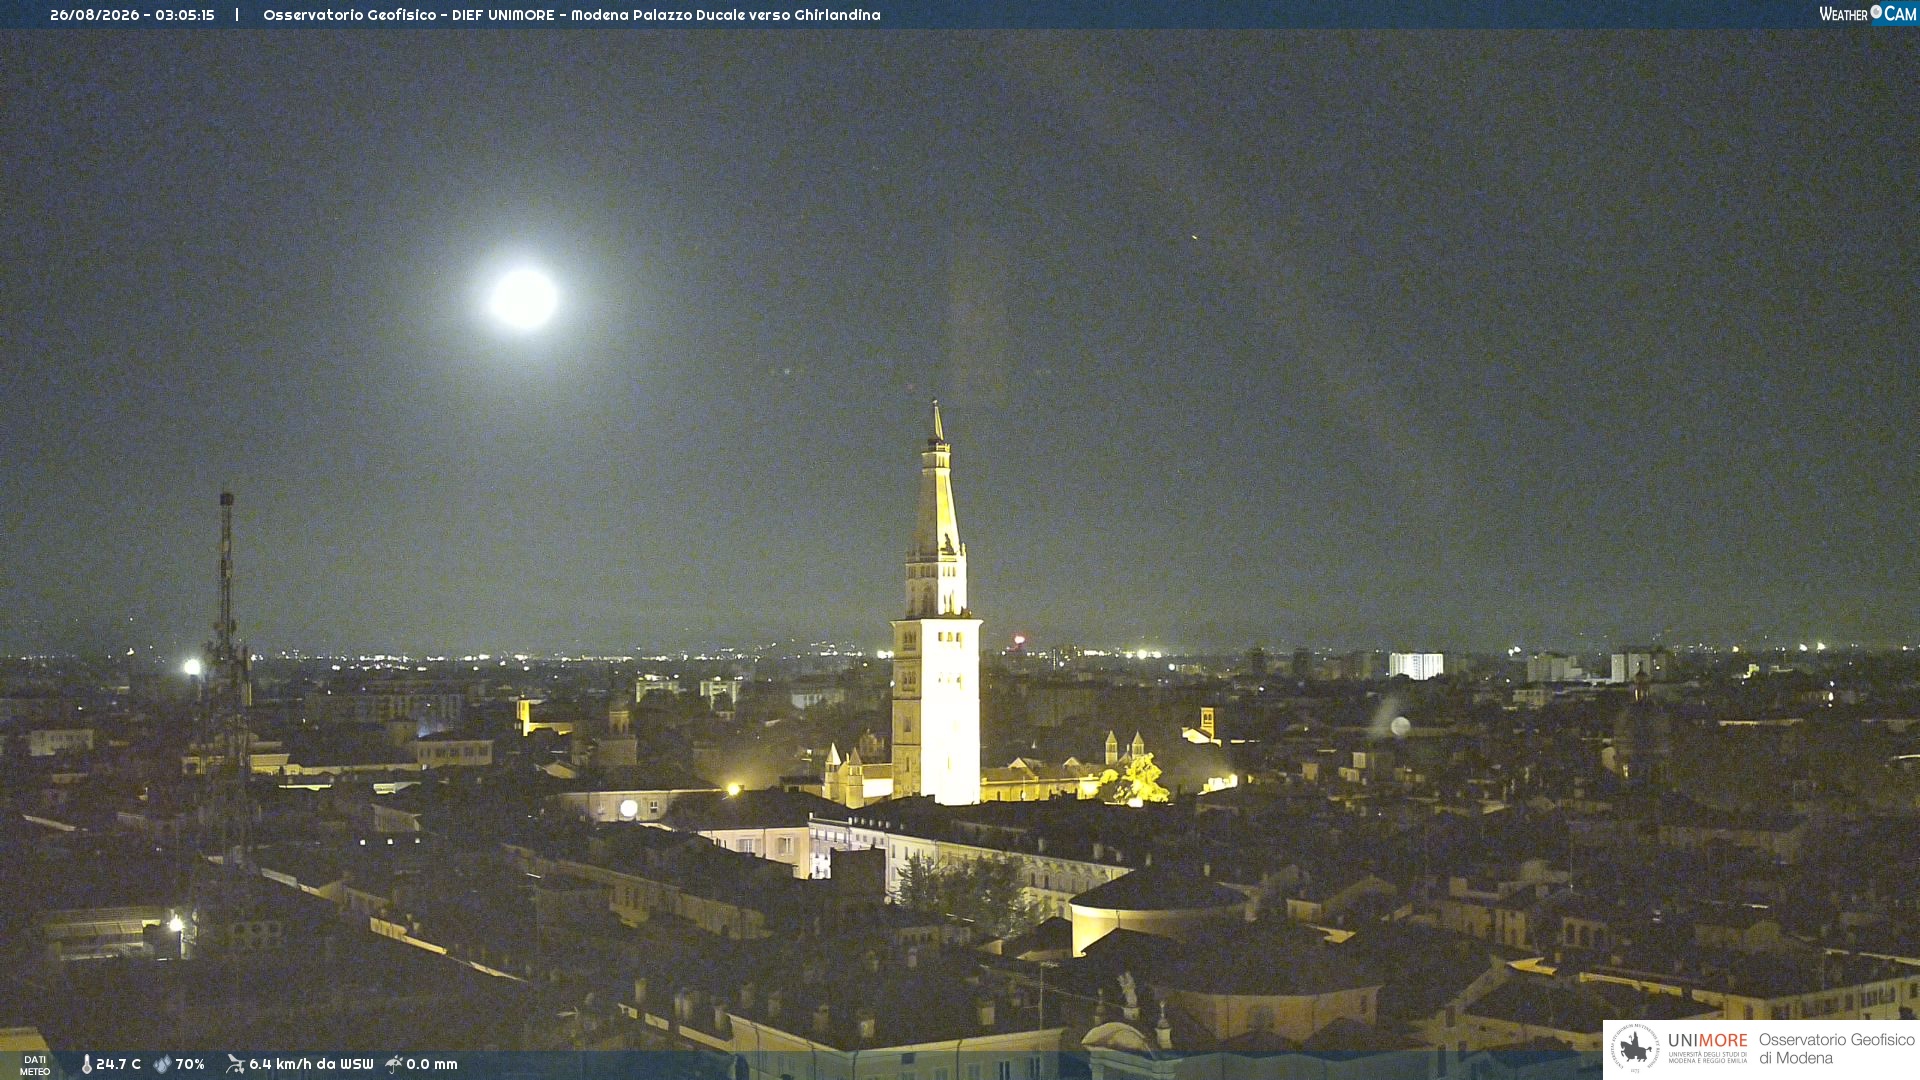Click the UNIMORE wordmark text
1920x1080 pixels.
click(1708, 1041)
